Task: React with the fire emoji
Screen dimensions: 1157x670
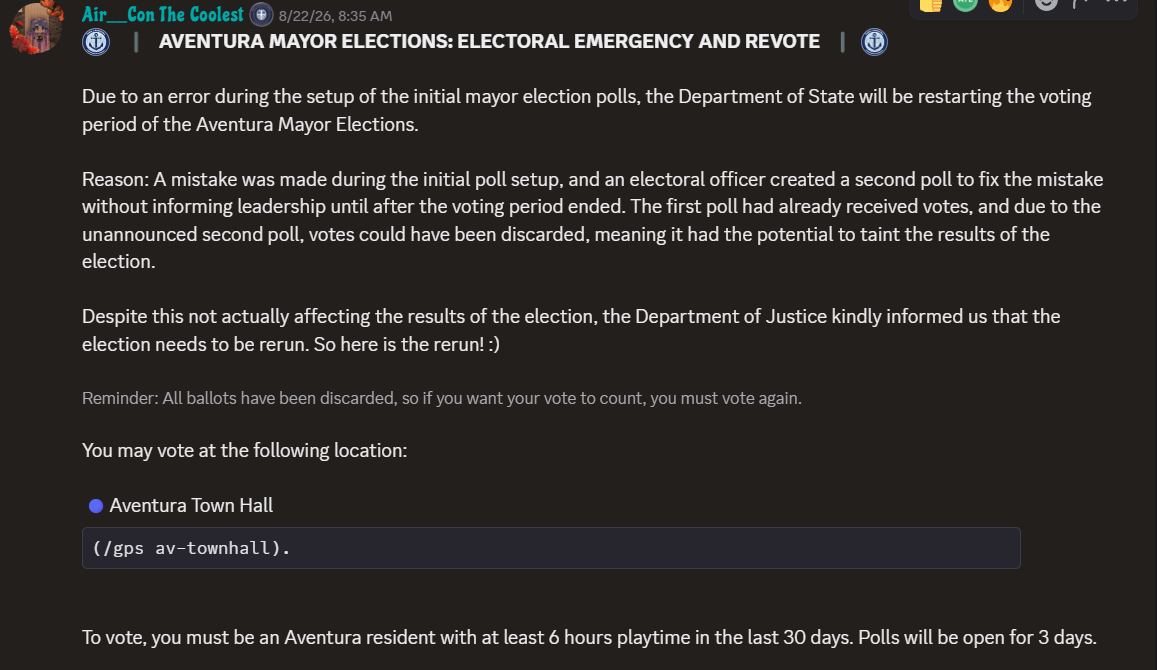Action: [1001, 4]
